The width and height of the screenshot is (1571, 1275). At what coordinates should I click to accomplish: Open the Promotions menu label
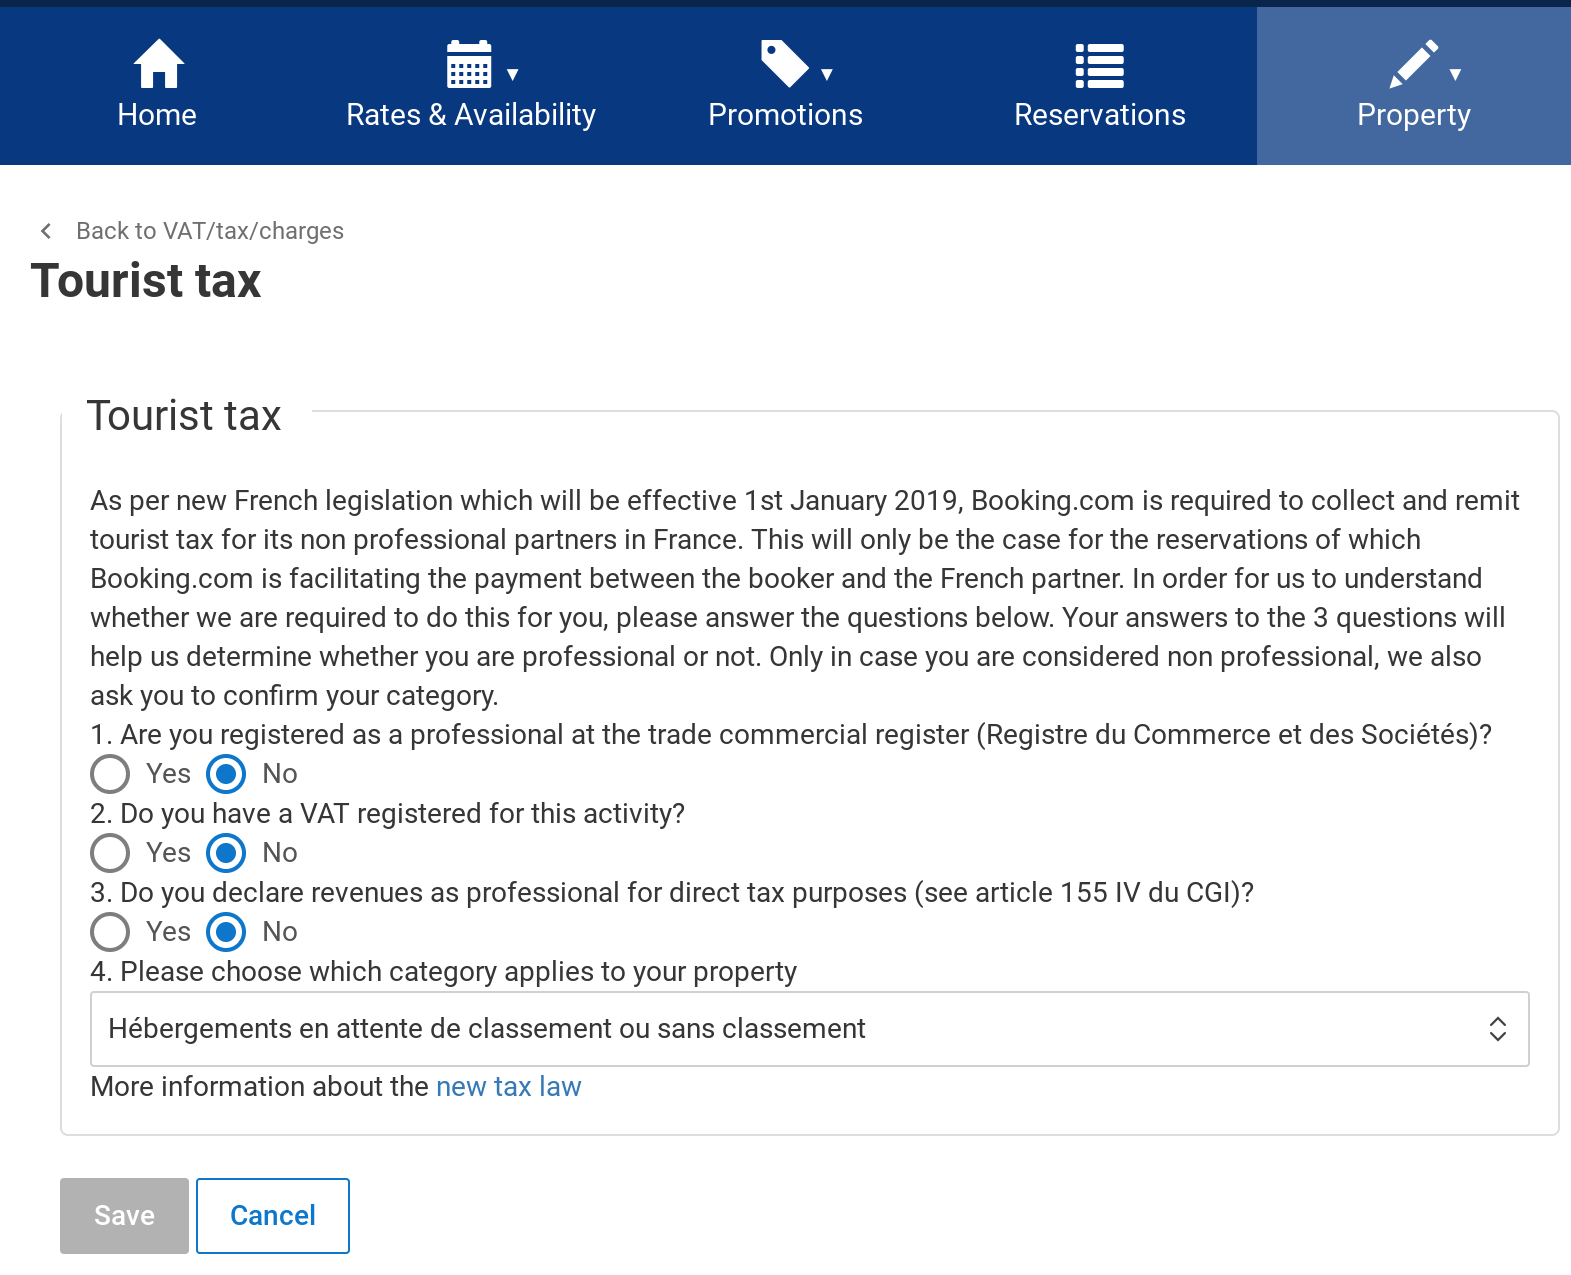[x=785, y=115]
